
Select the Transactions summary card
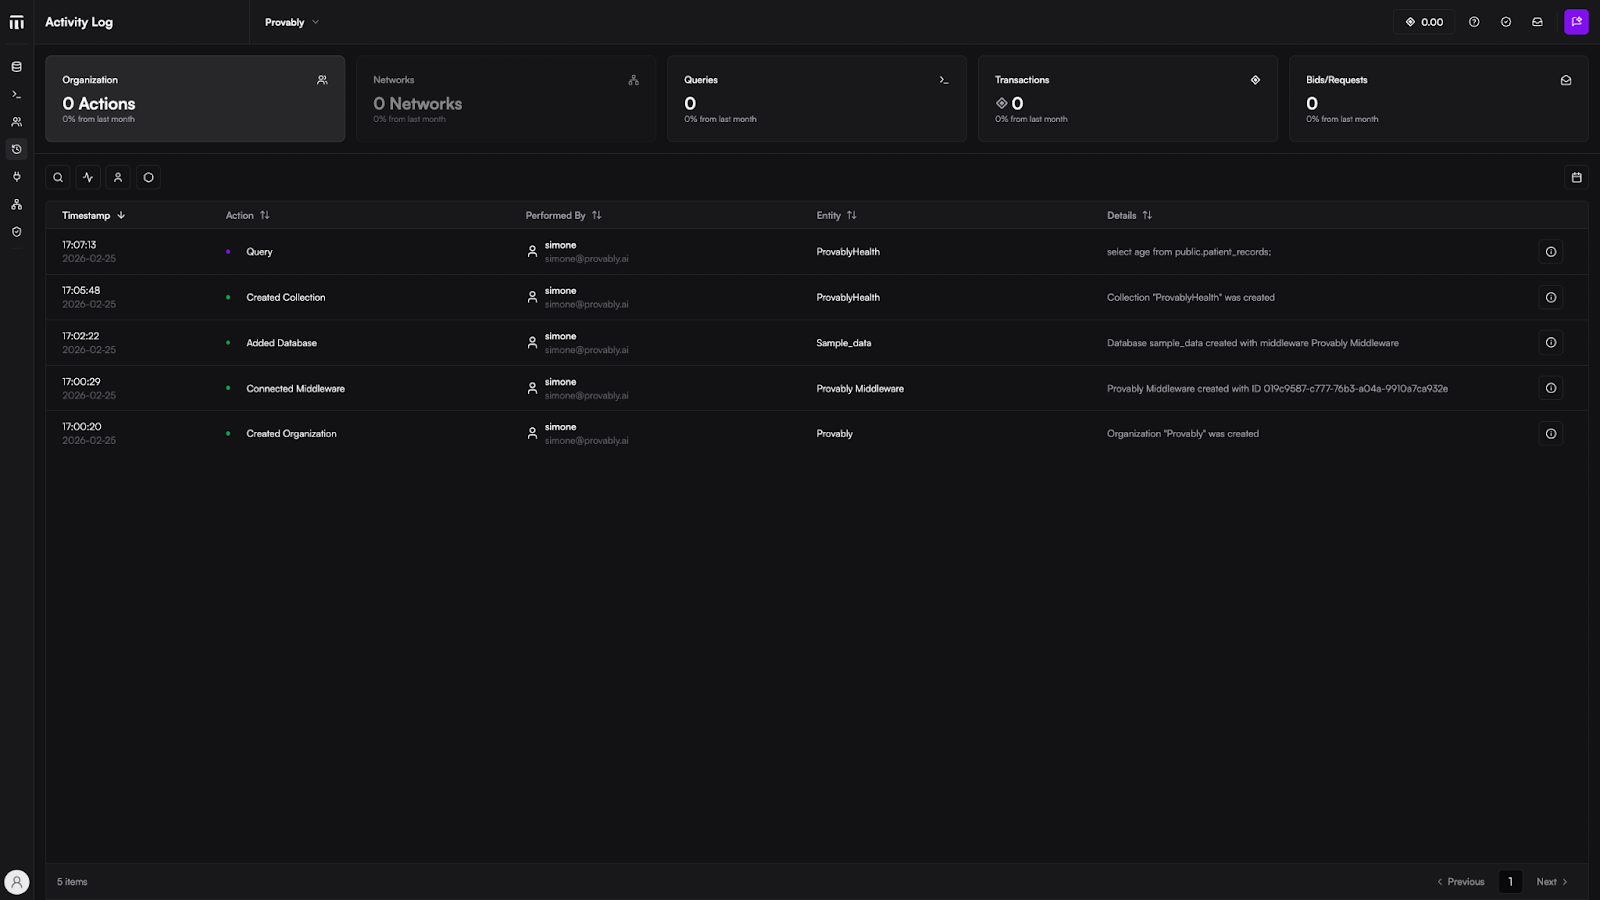coord(1127,99)
